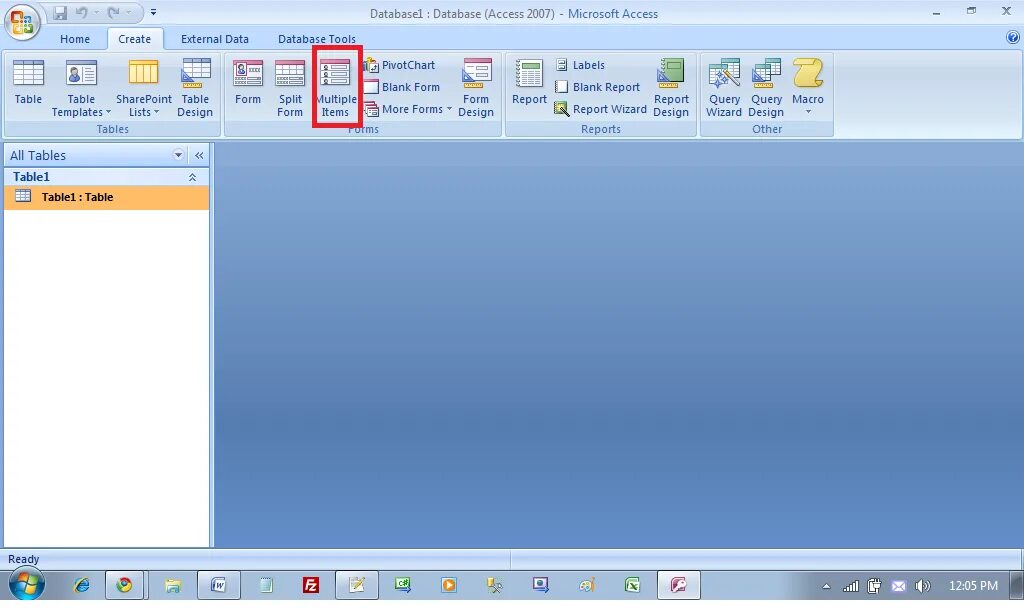Open the Windows Start menu

[27, 585]
